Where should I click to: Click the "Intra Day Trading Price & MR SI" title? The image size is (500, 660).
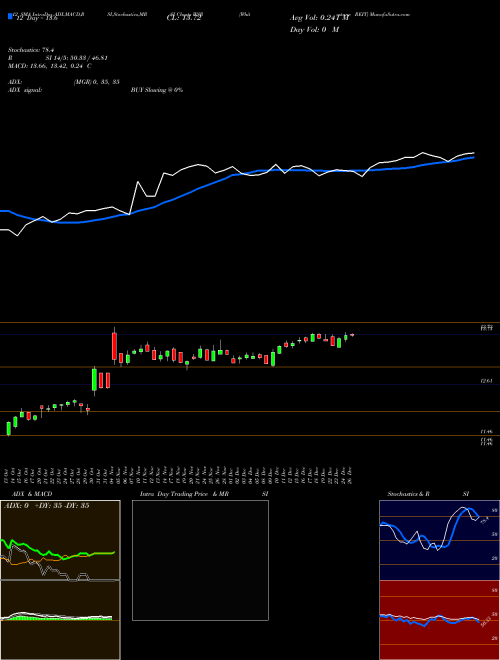click(x=204, y=494)
